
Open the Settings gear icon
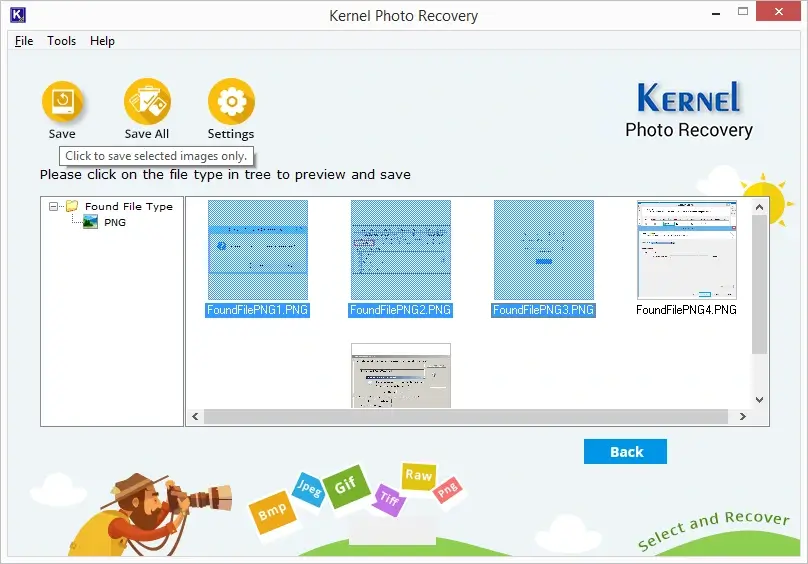(231, 102)
